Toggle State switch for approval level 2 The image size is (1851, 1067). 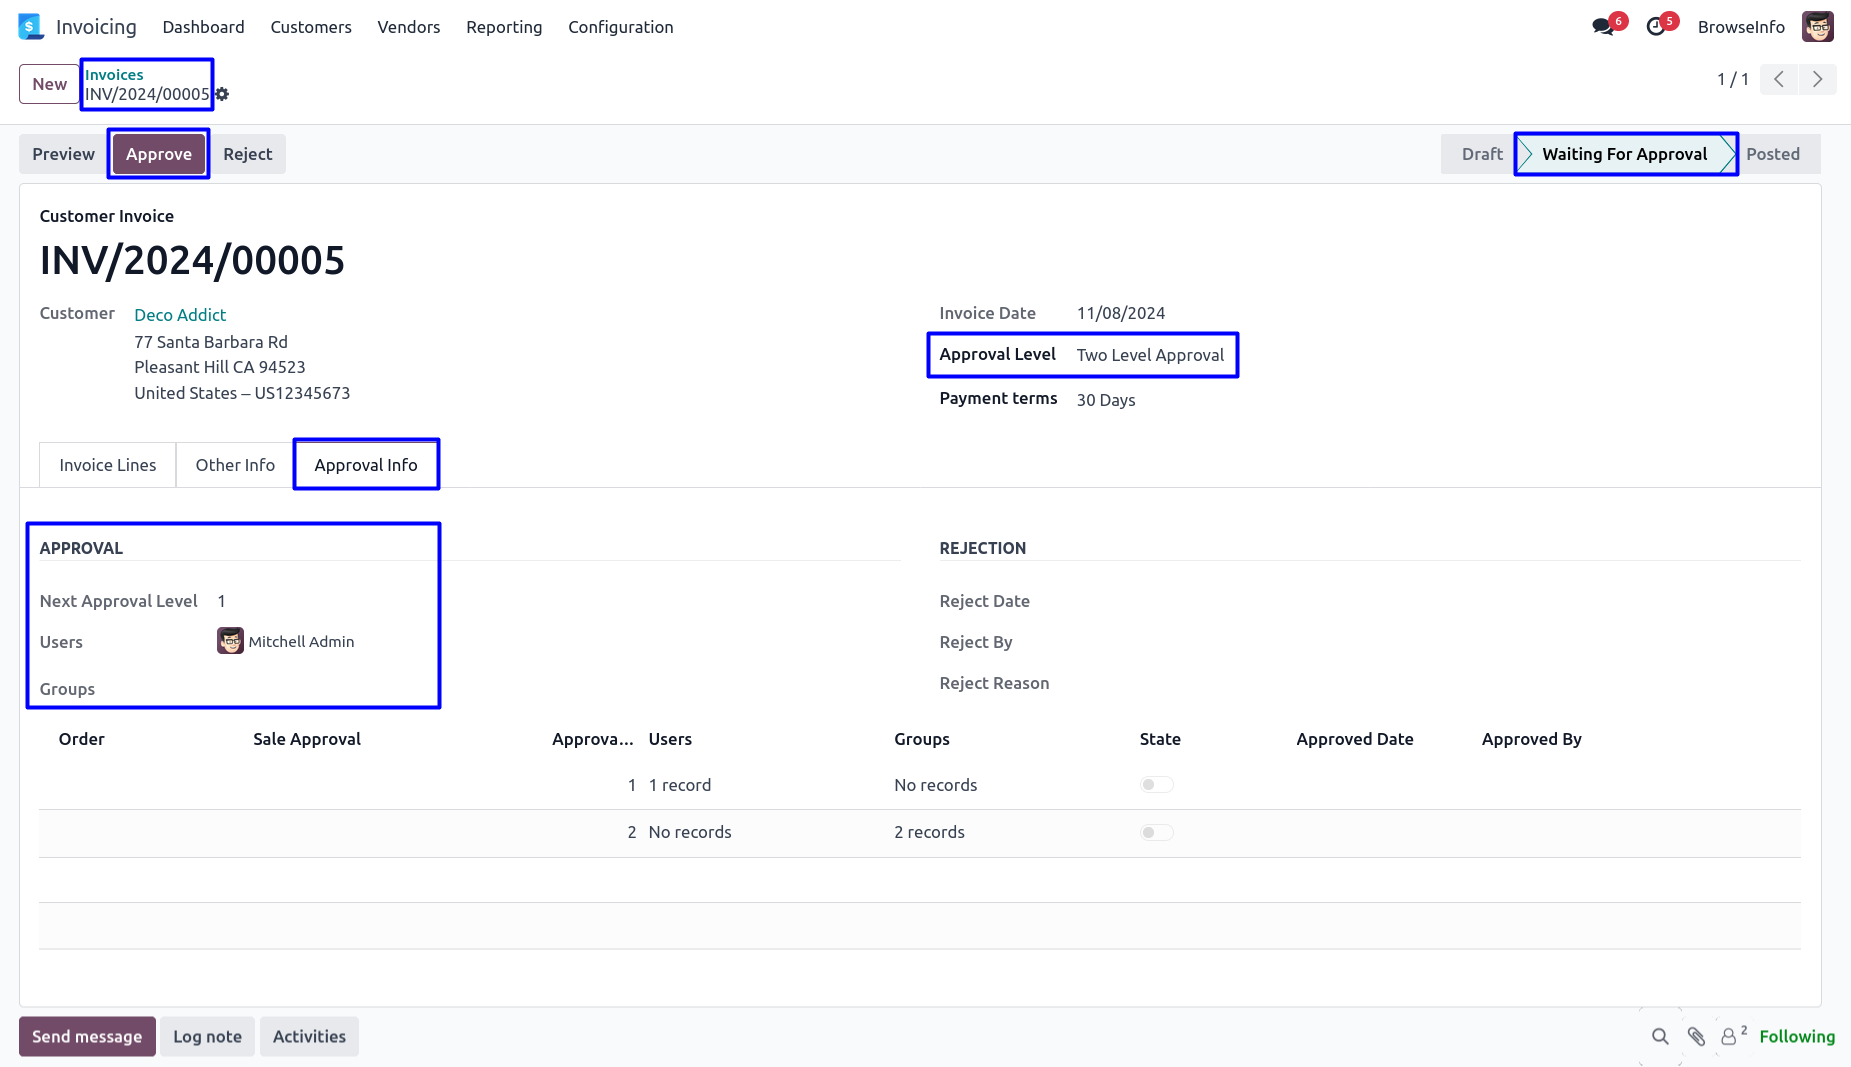[1156, 832]
